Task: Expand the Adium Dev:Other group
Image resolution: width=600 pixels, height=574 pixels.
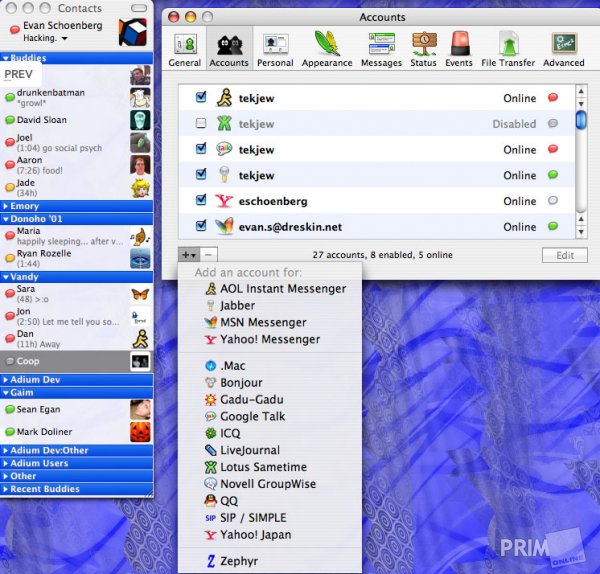Action: pyautogui.click(x=5, y=450)
